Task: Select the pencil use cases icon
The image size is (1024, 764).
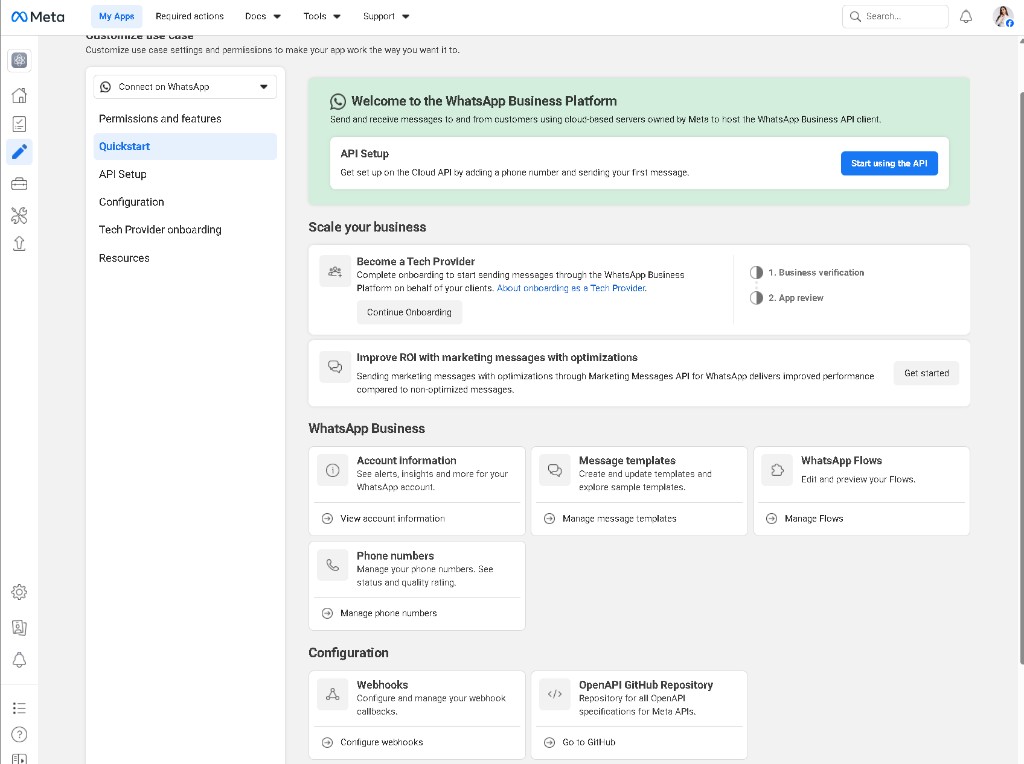Action: click(x=20, y=152)
